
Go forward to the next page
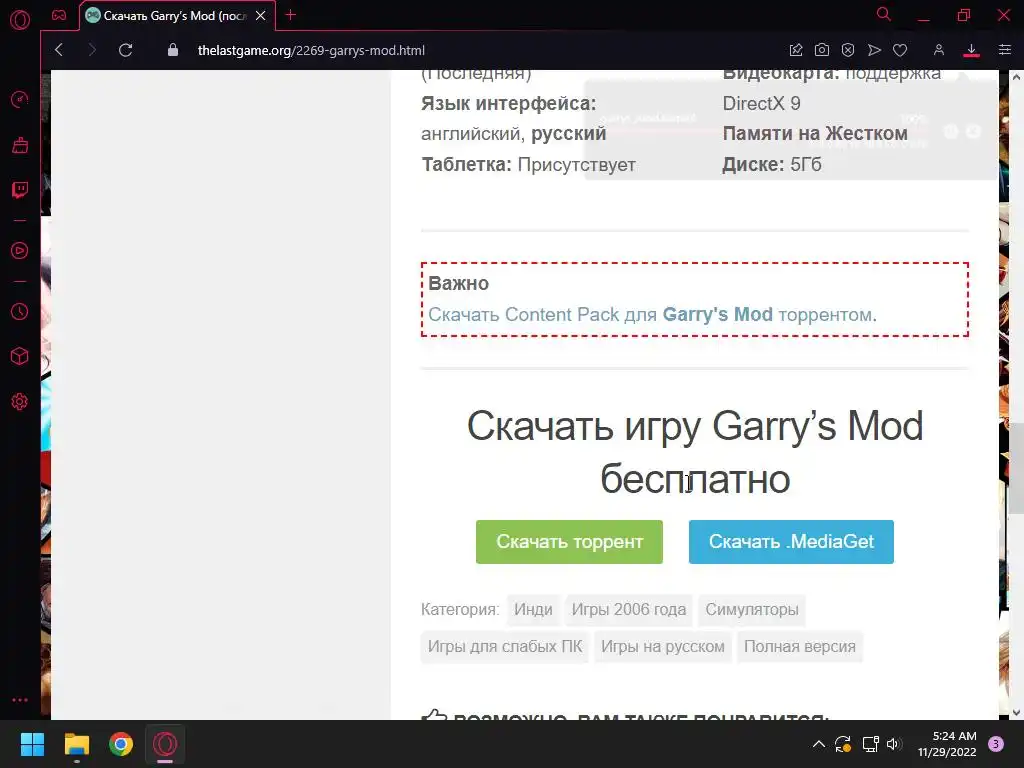[91, 50]
